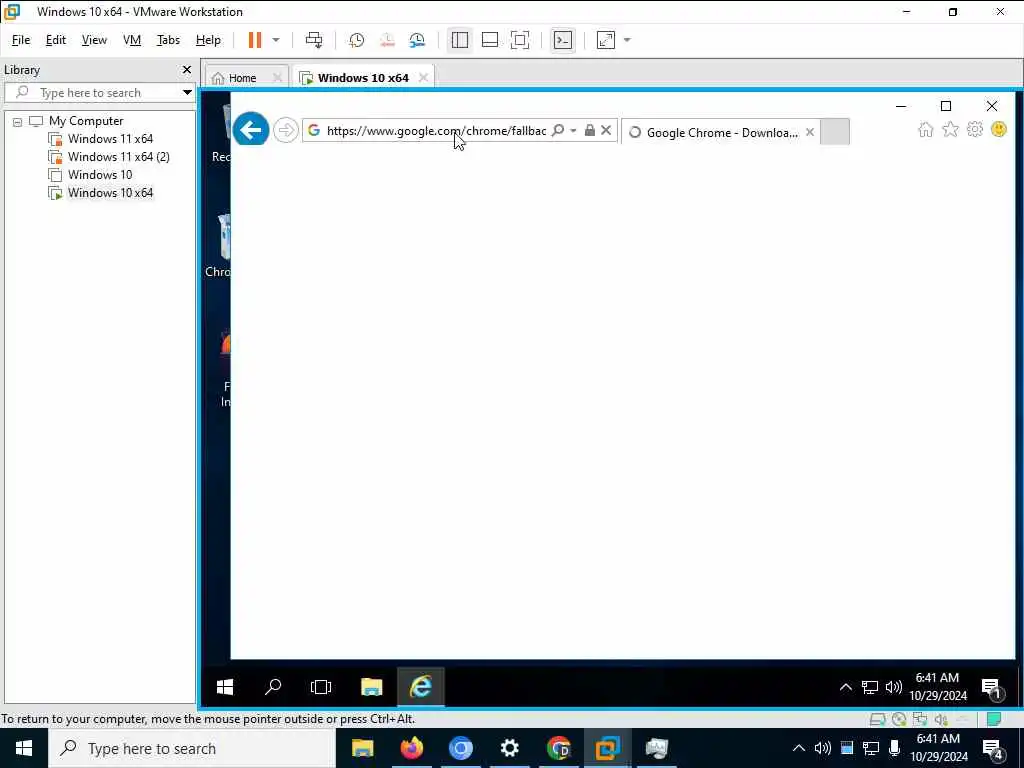Screen dimensions: 1024x768
Task: Open the Tabs menu
Action: 168,40
